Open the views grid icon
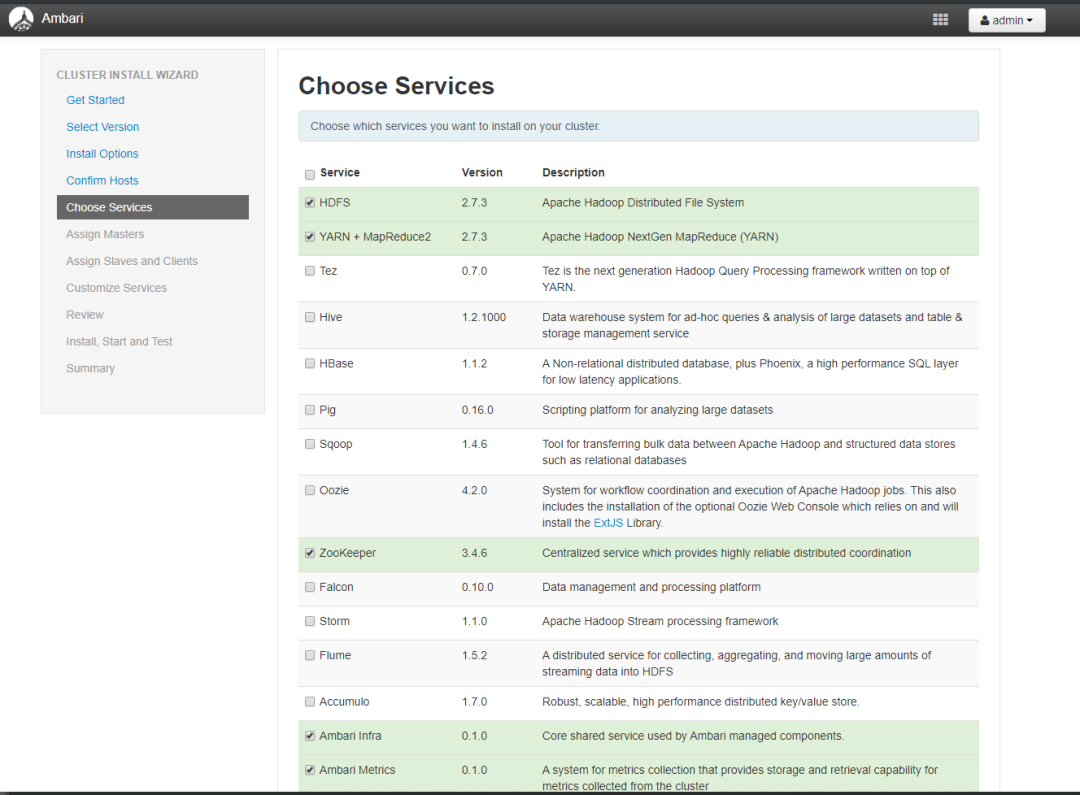The width and height of the screenshot is (1080, 795). tap(940, 20)
